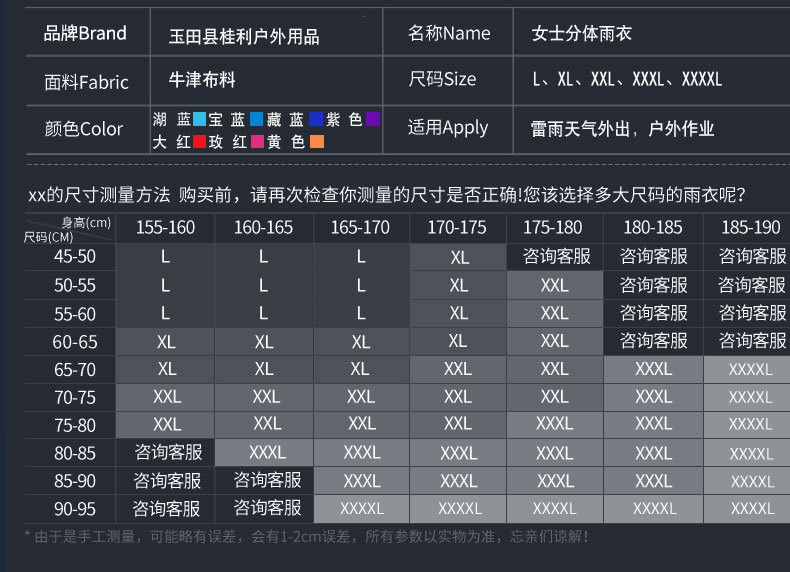Click the XL cell in row 60-65, column 160-165
790x572 pixels.
264,343
